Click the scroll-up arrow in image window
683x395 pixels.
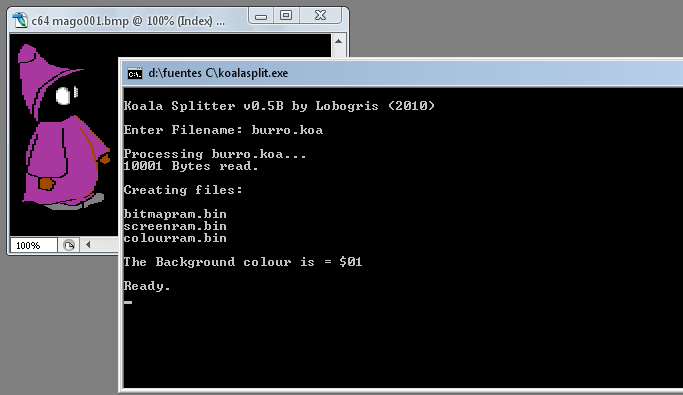[x=338, y=41]
